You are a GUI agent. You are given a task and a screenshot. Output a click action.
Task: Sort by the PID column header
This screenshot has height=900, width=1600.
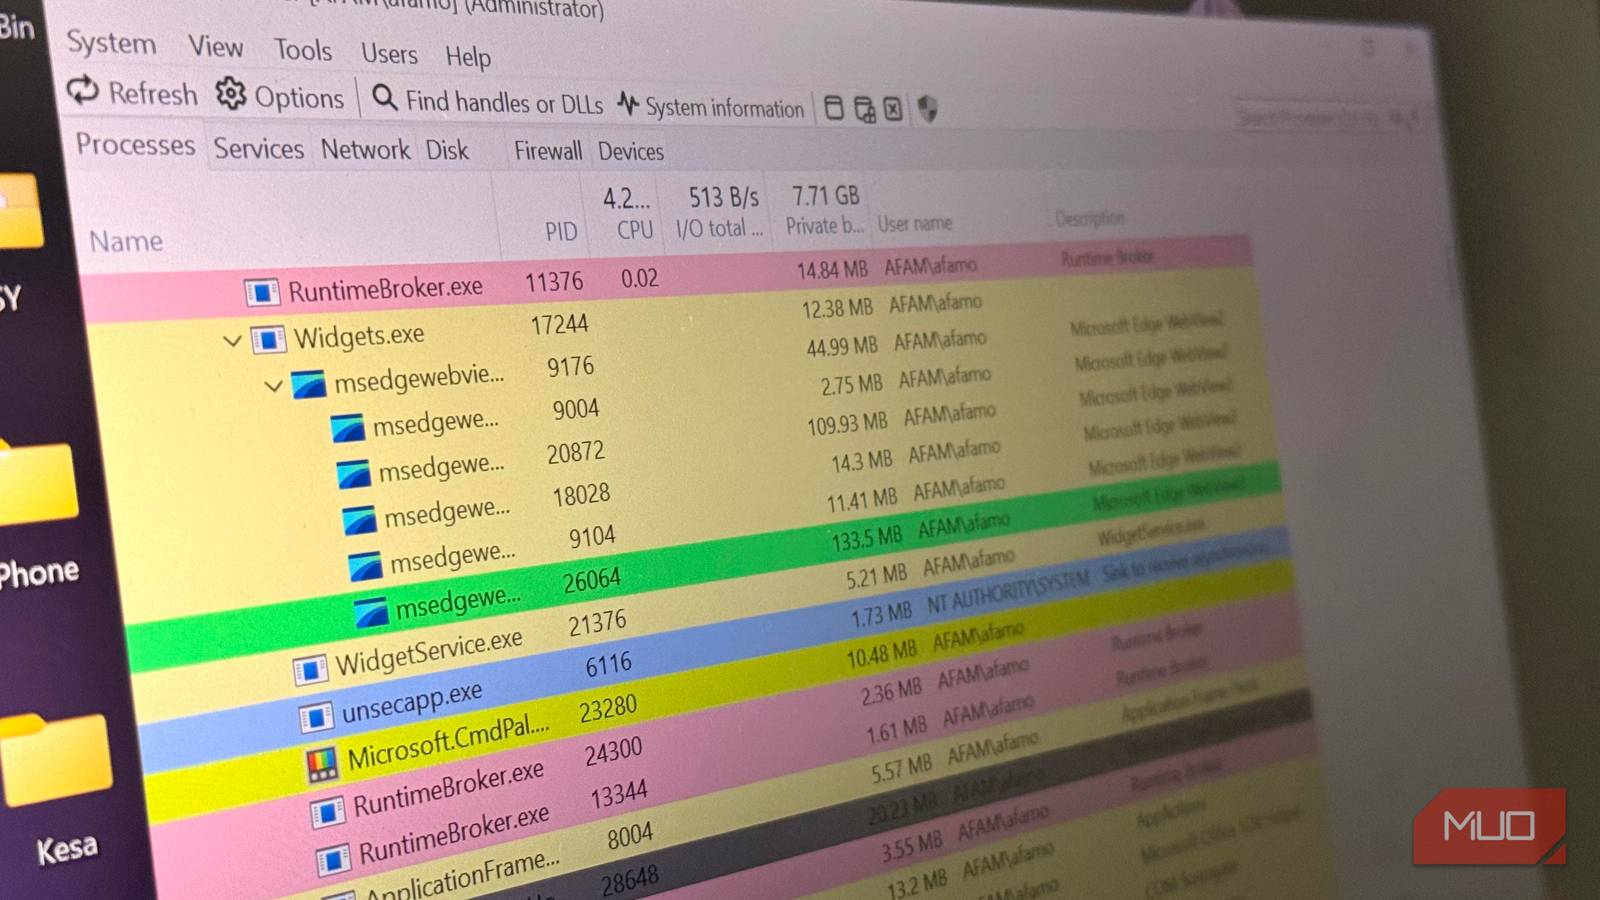(561, 232)
